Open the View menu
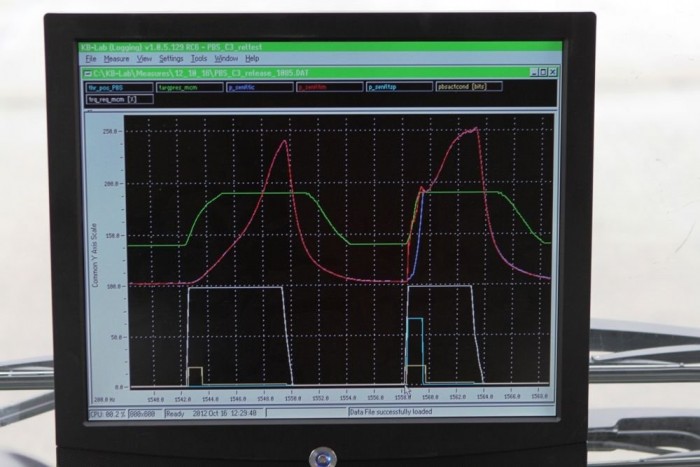 144,59
